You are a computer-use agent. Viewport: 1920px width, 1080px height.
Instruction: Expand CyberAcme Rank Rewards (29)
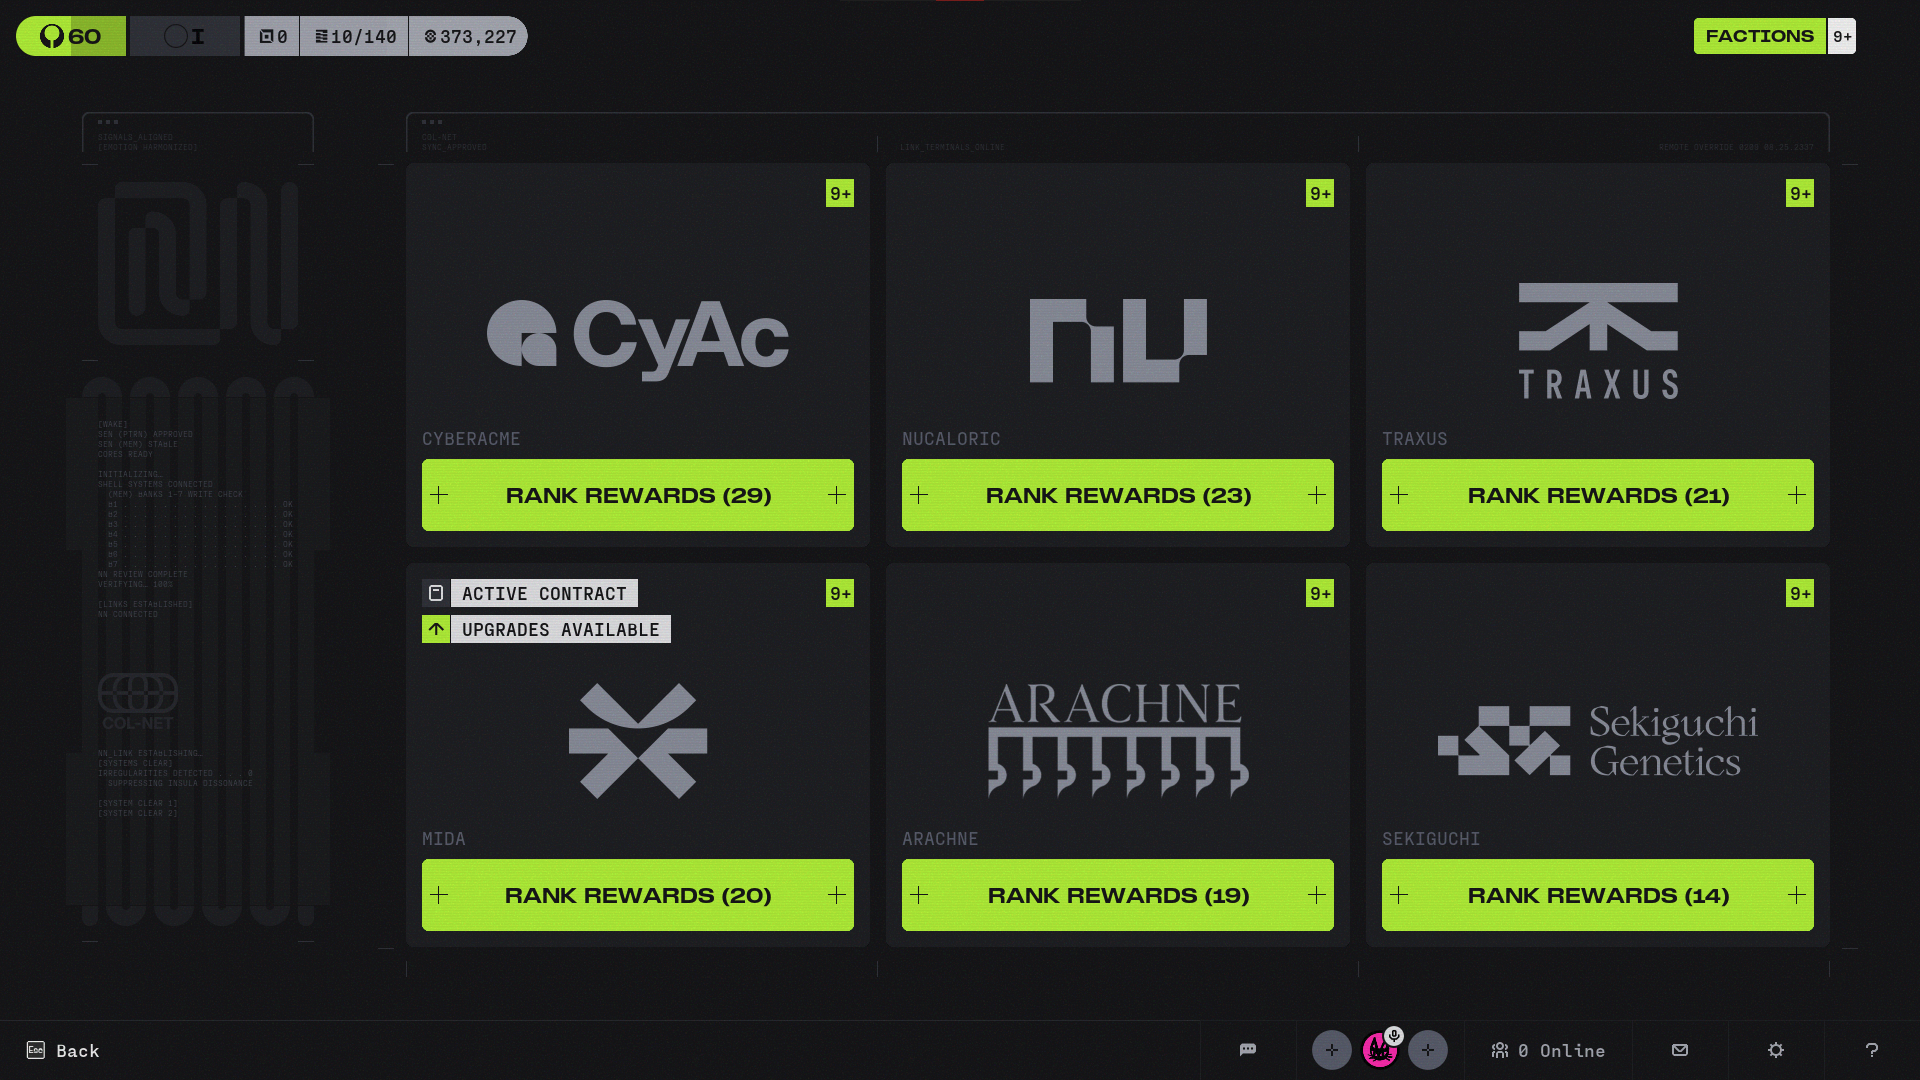tap(638, 495)
